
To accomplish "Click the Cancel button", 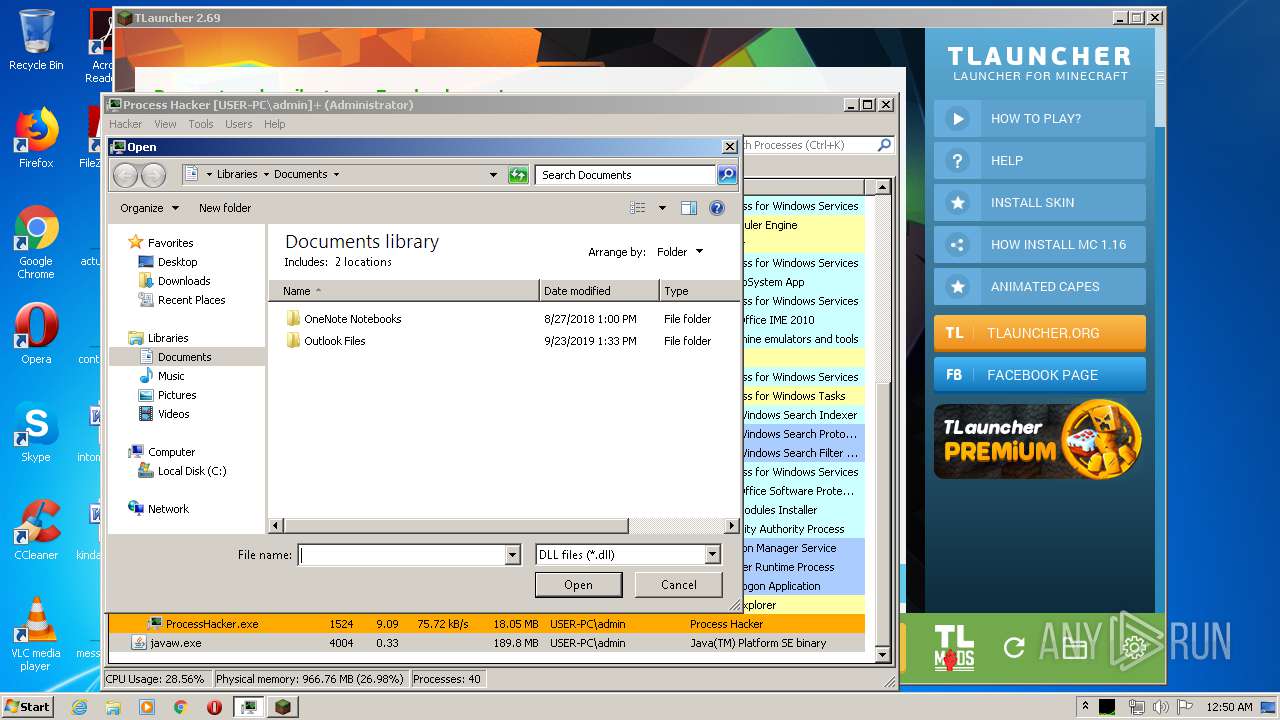I will tap(679, 585).
